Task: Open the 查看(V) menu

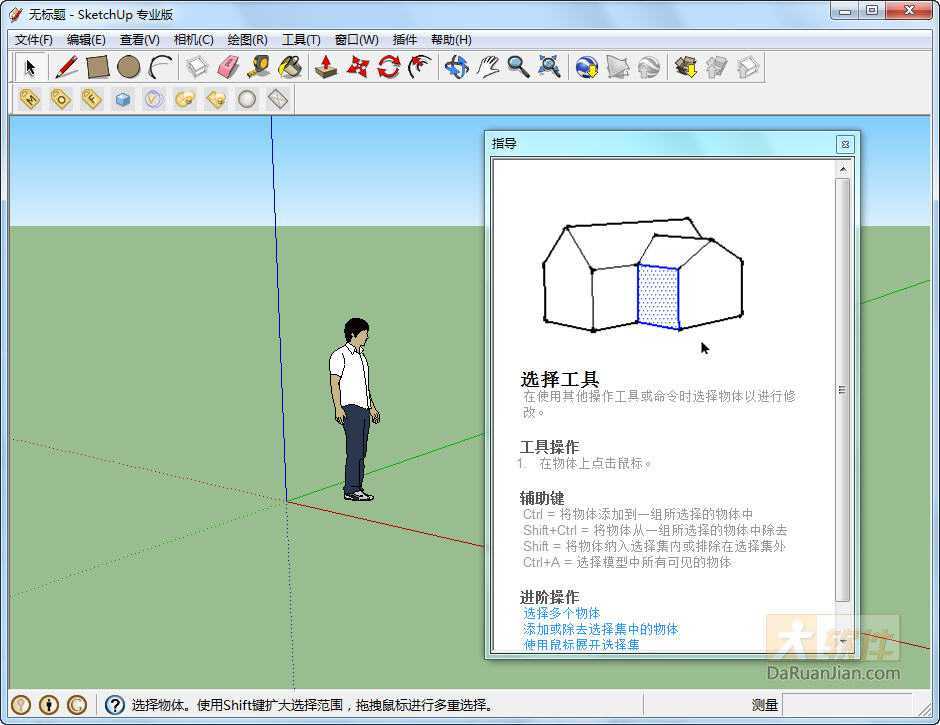Action: click(x=140, y=40)
